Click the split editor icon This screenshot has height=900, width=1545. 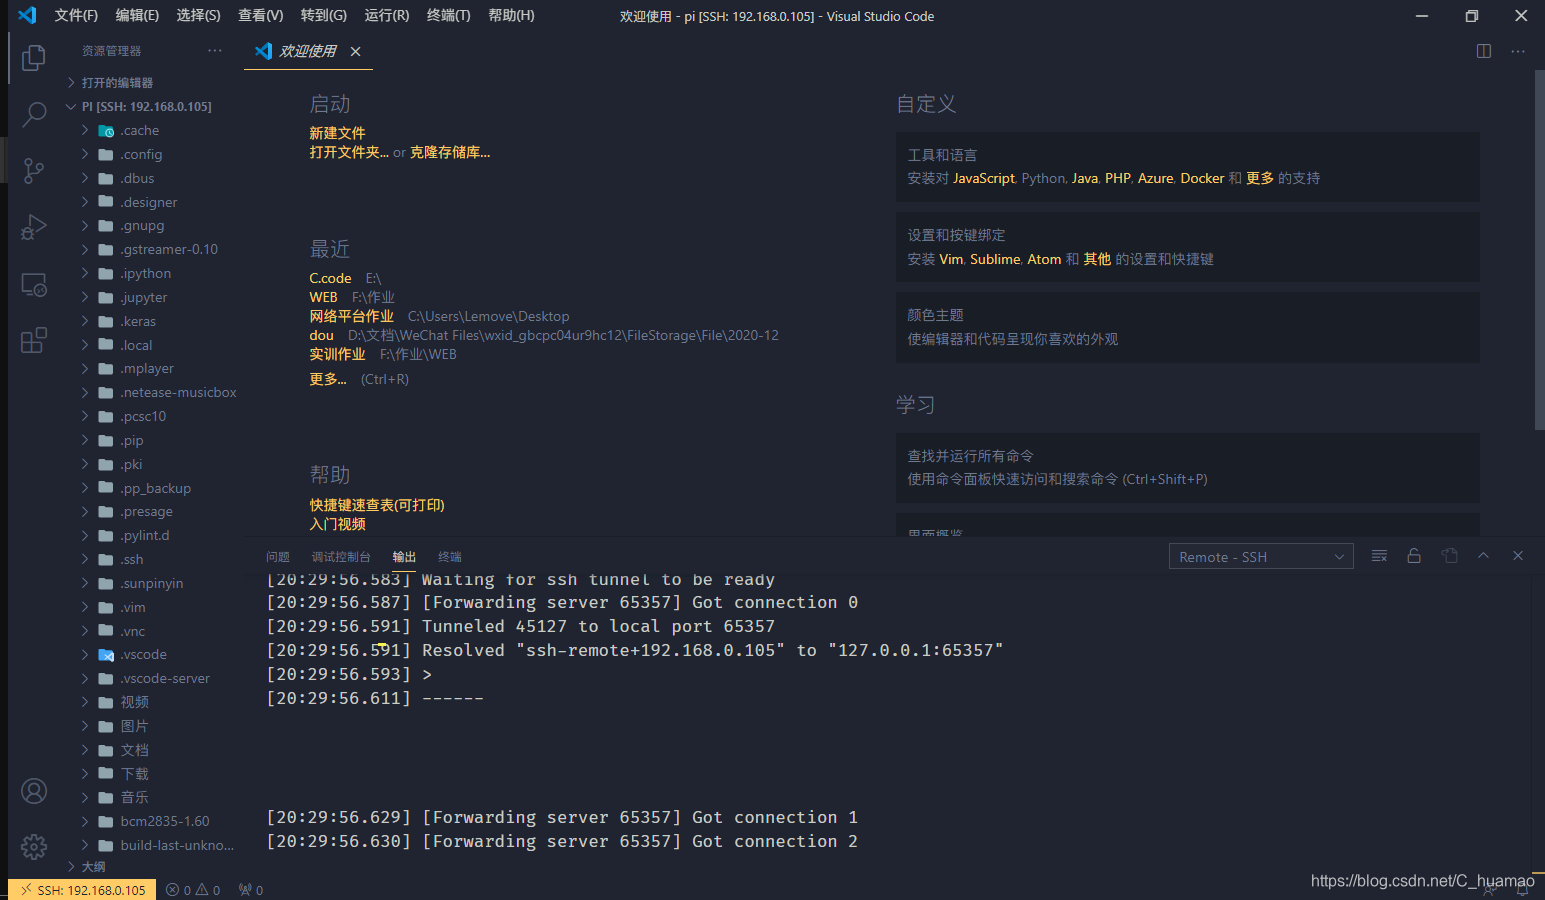pyautogui.click(x=1484, y=51)
